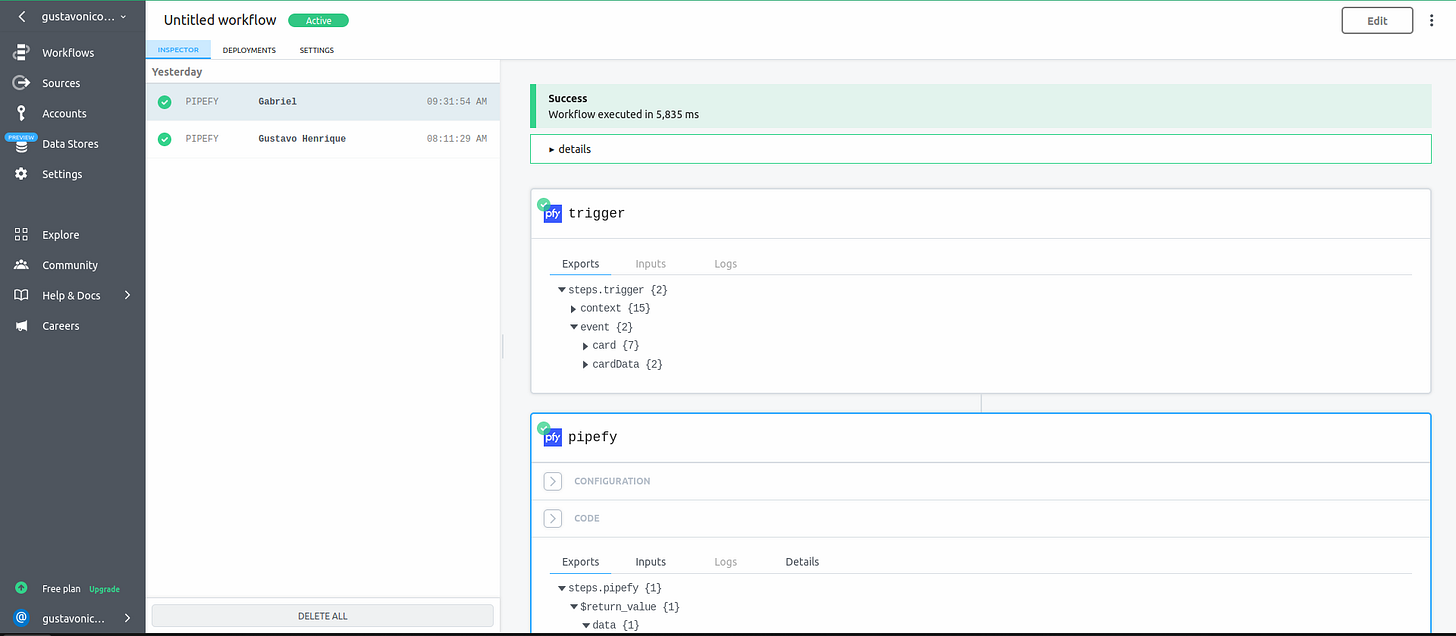This screenshot has height=636, width=1456.
Task: Open the three-dot workflow options menu
Action: point(1432,20)
